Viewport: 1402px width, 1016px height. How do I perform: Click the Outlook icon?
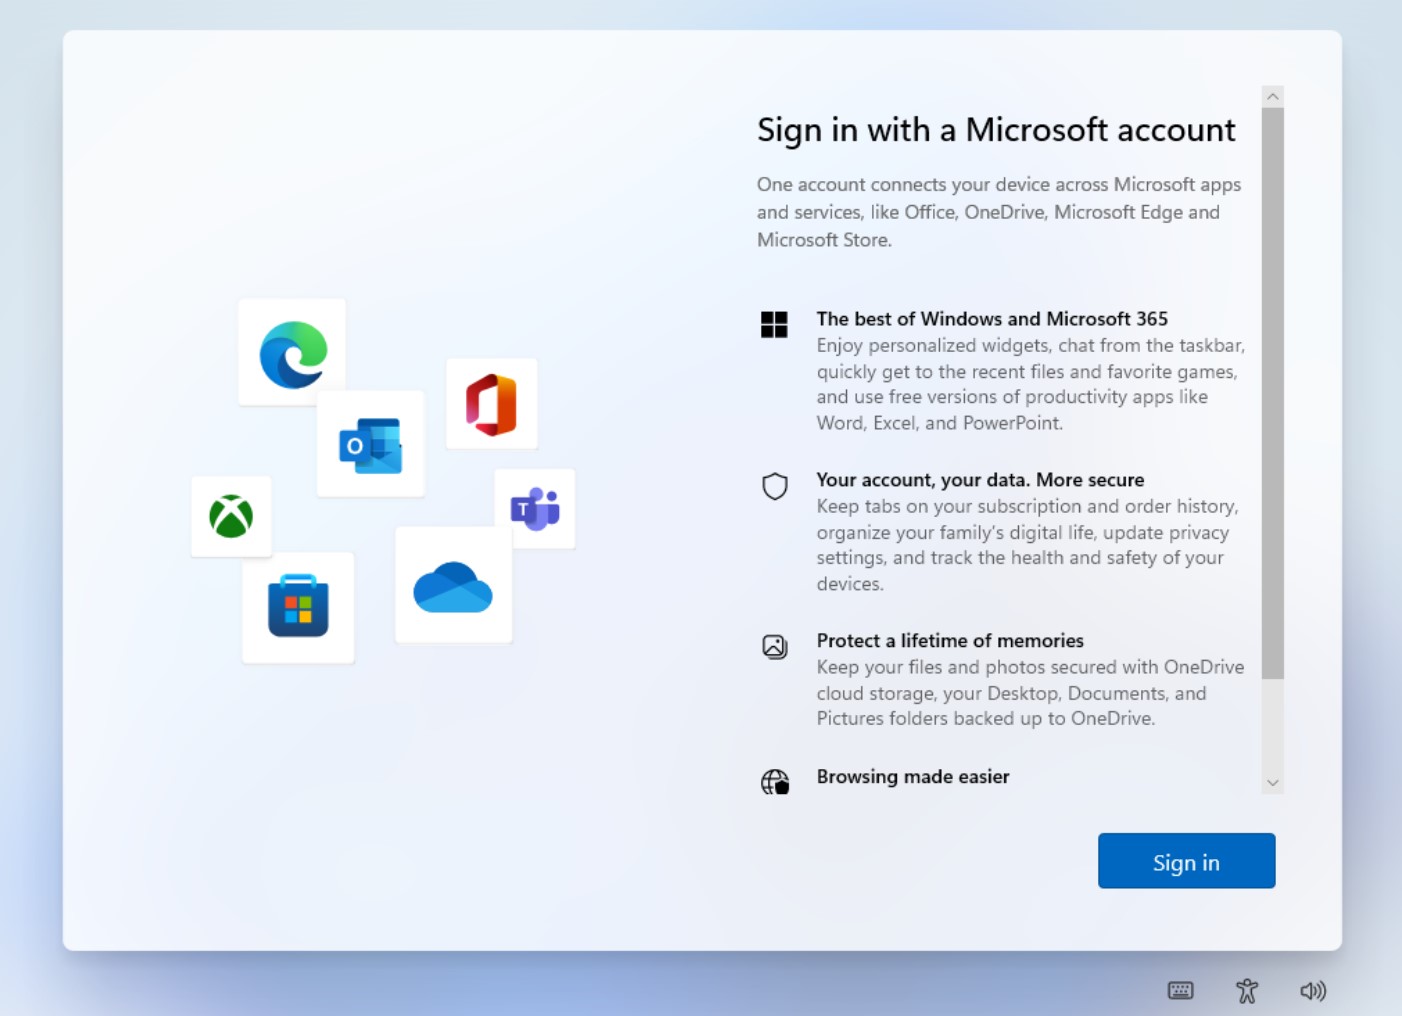(x=370, y=444)
